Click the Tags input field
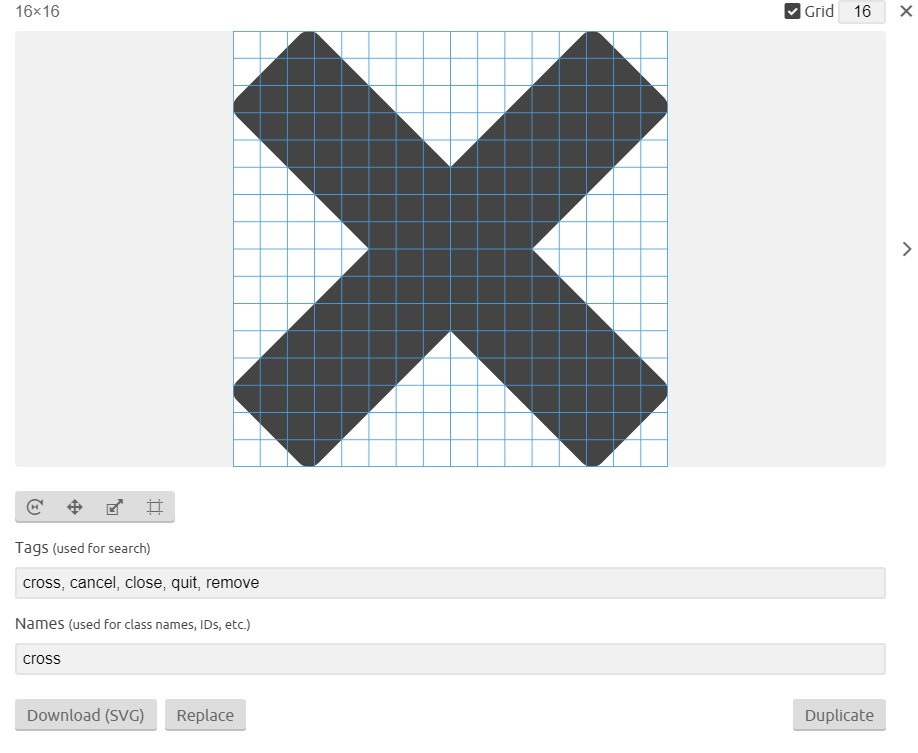 pyautogui.click(x=450, y=583)
